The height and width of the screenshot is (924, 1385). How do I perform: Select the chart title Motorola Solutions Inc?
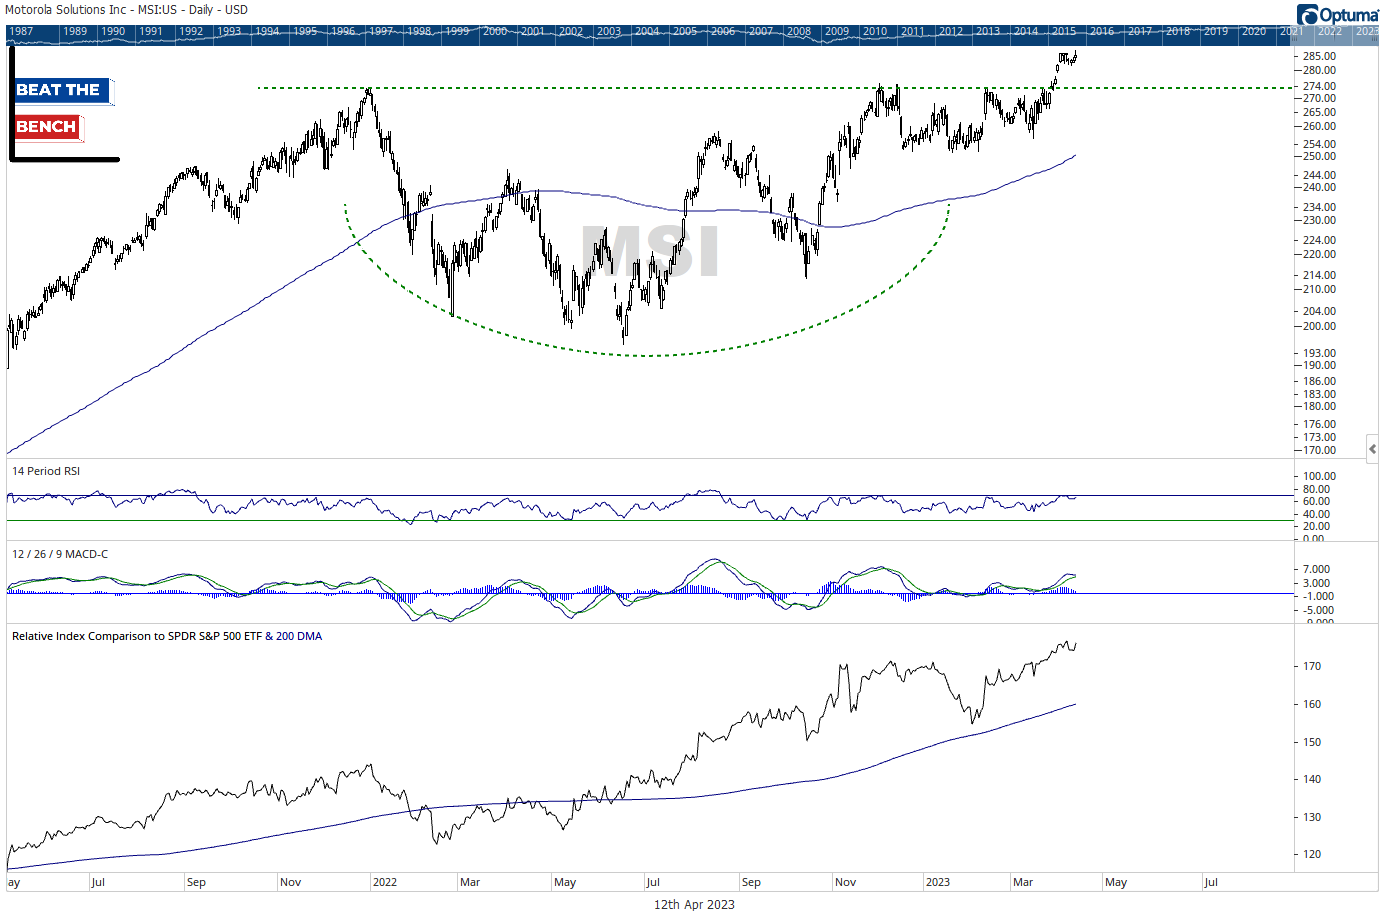tap(65, 10)
